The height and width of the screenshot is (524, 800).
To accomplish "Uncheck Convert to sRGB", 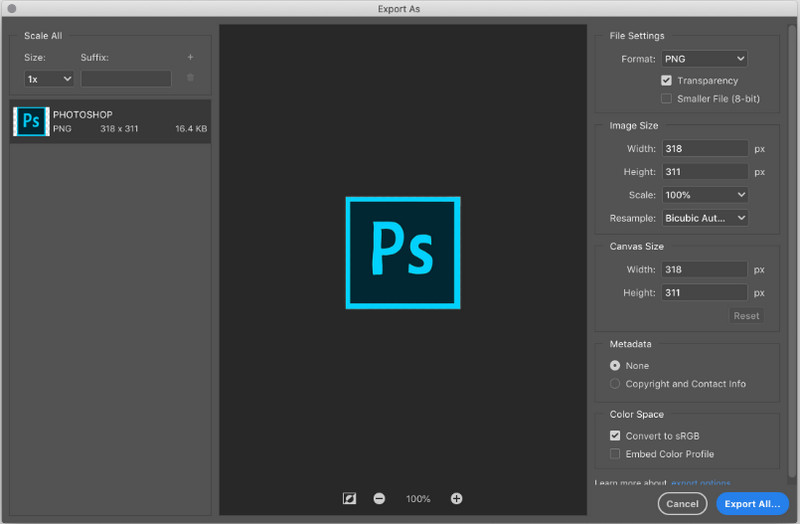I will tap(615, 436).
